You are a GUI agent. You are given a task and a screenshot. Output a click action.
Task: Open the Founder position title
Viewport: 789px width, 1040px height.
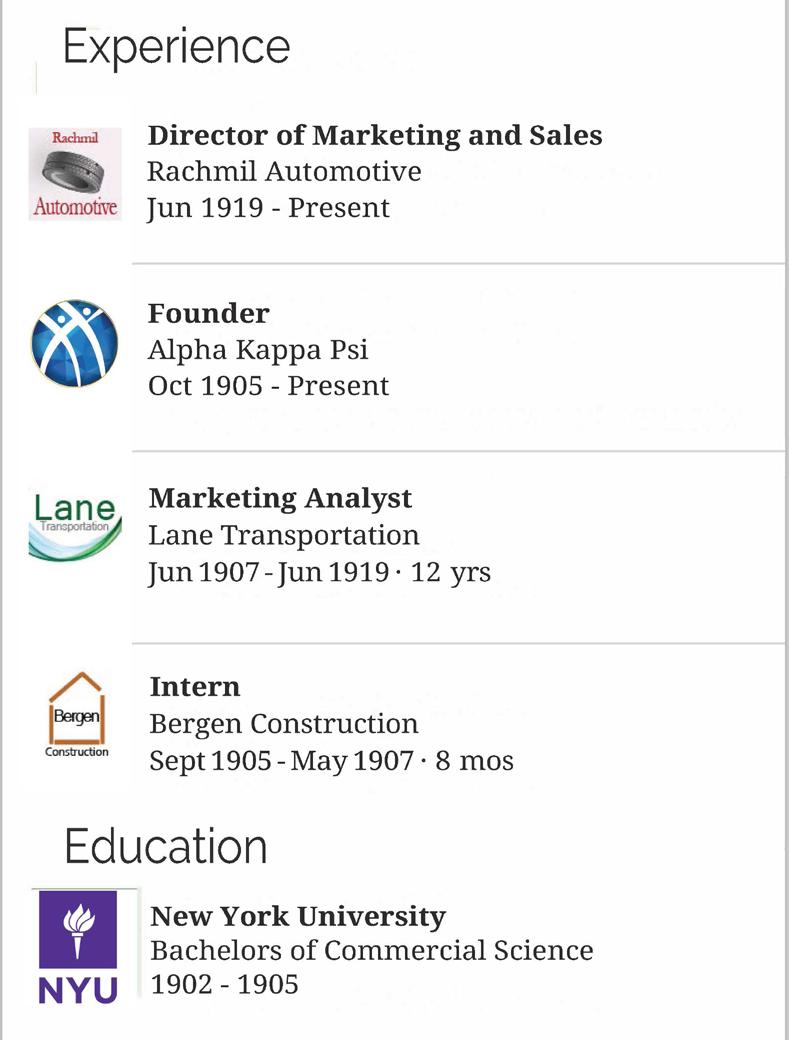pyautogui.click(x=208, y=313)
